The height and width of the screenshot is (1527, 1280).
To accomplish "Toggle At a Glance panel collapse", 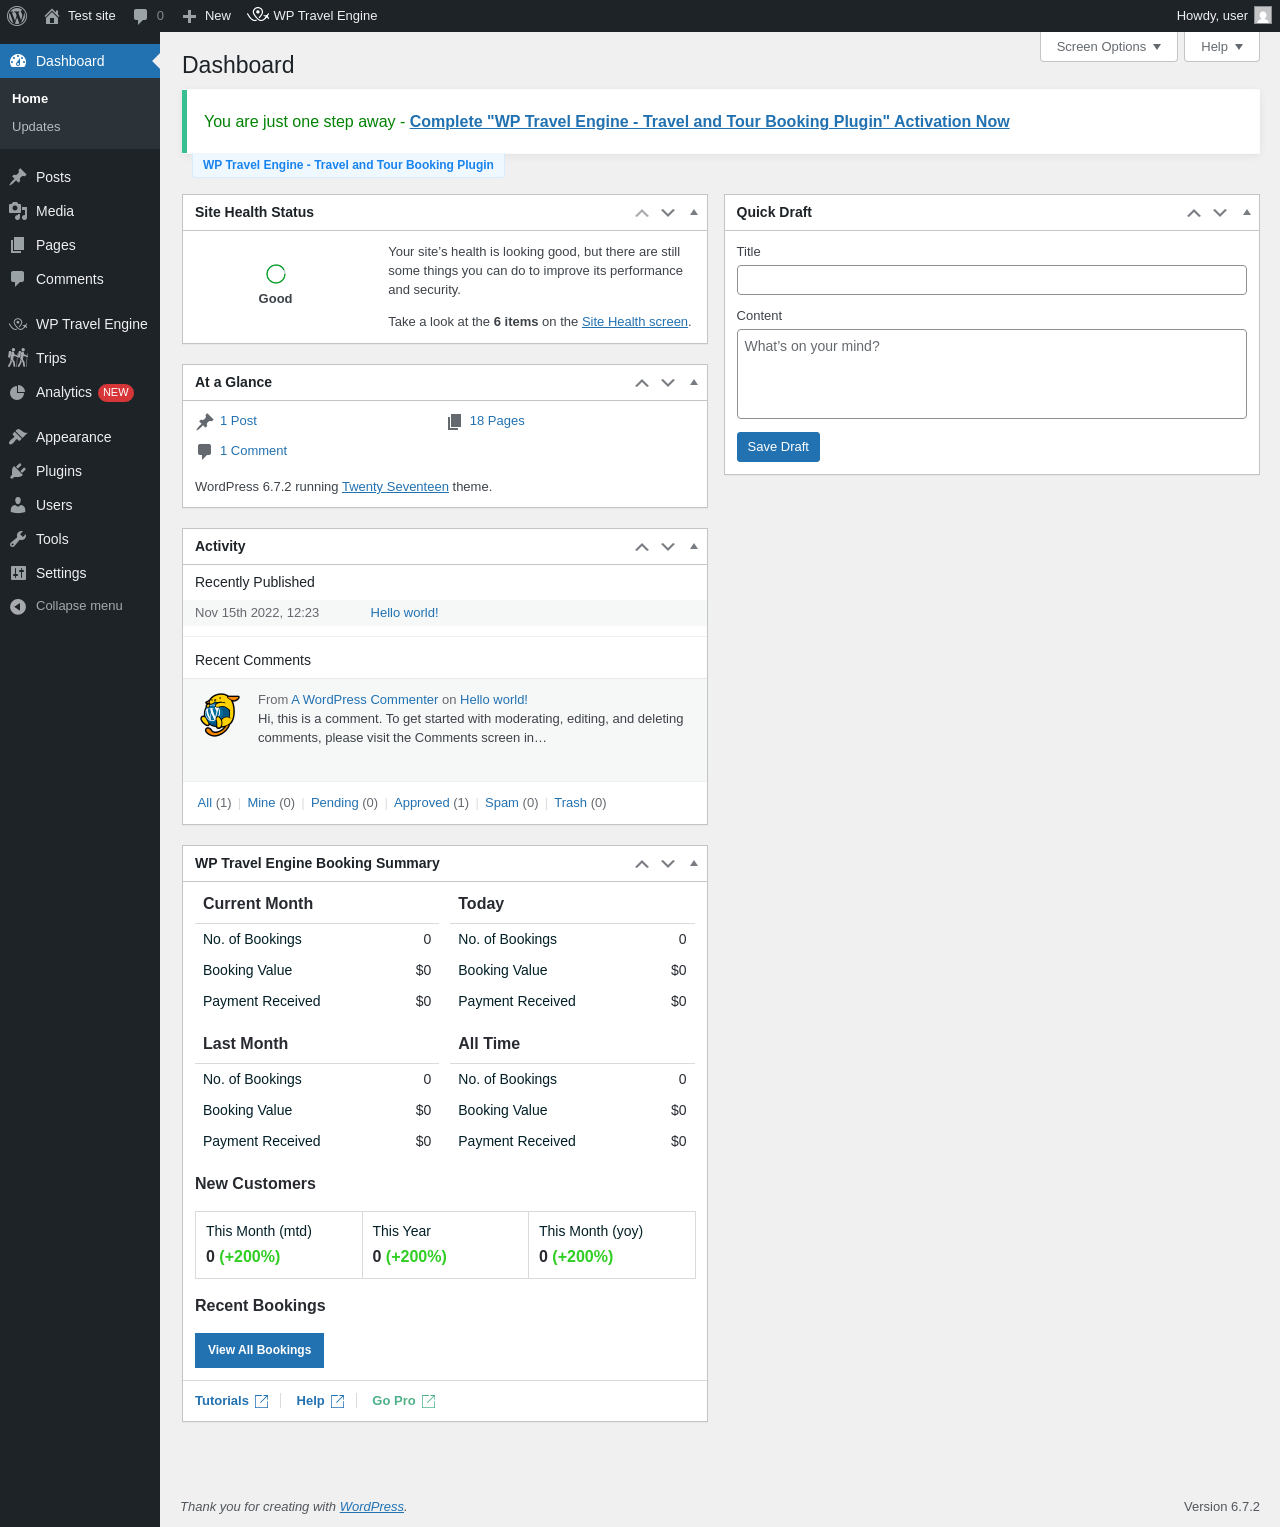I will [694, 382].
